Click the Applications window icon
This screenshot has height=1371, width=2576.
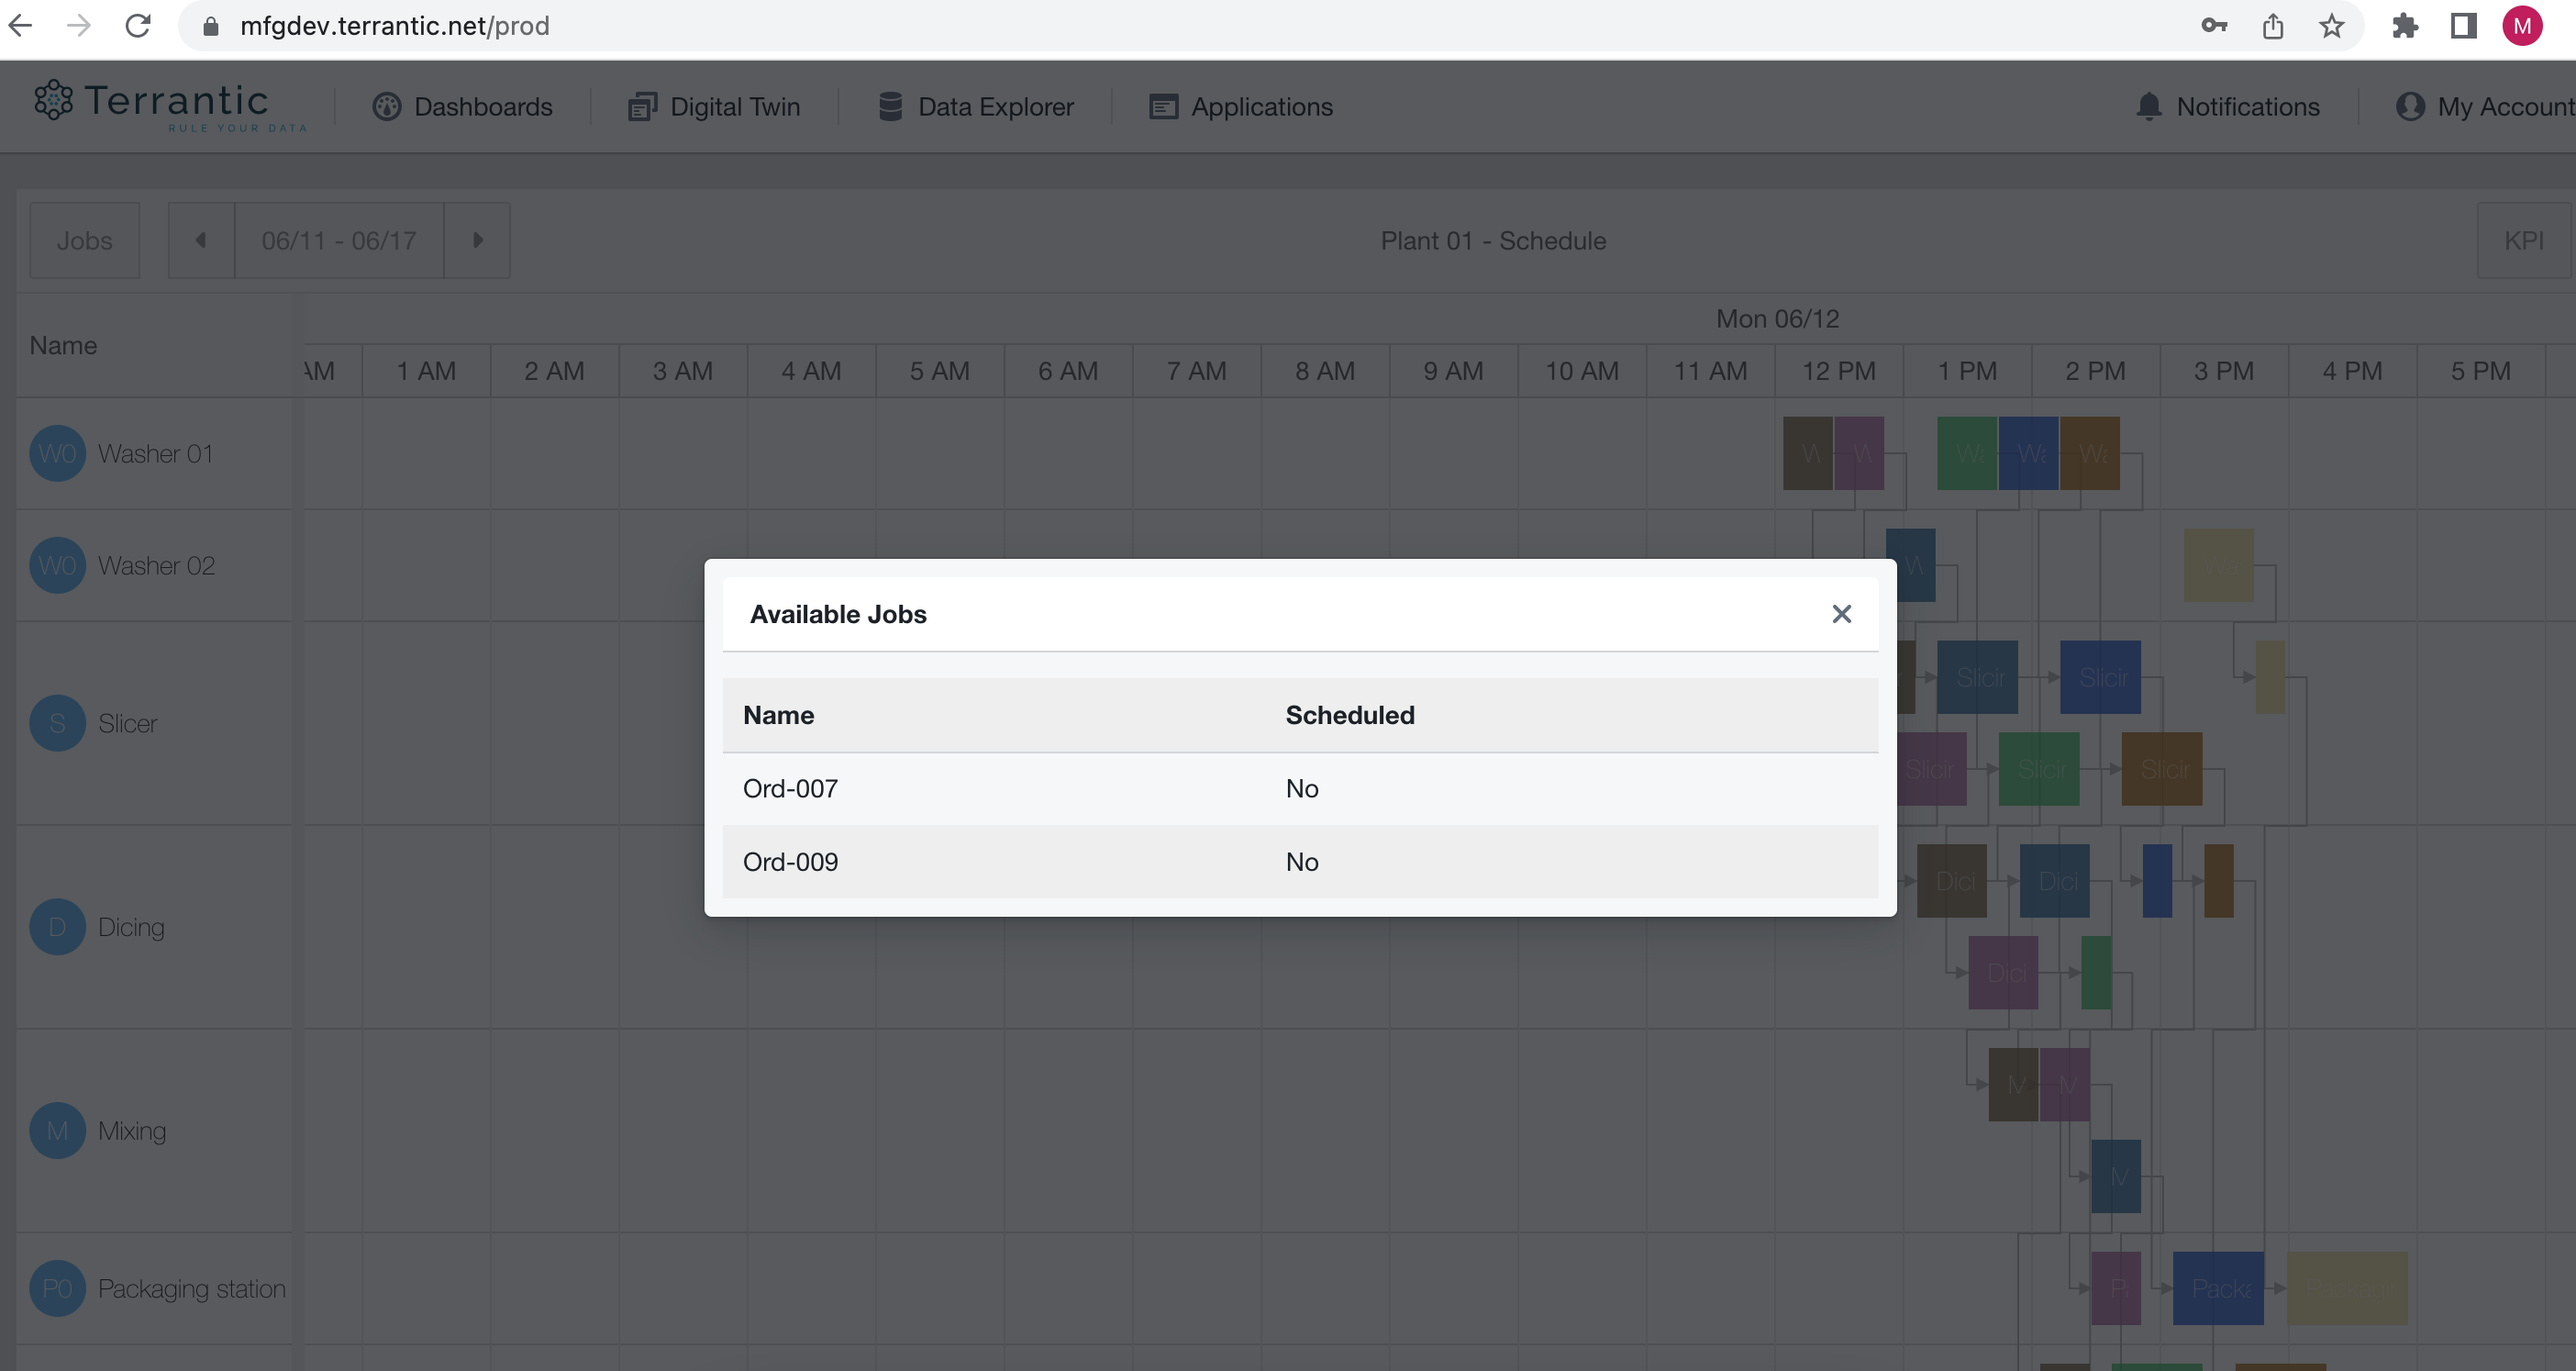[x=1163, y=107]
